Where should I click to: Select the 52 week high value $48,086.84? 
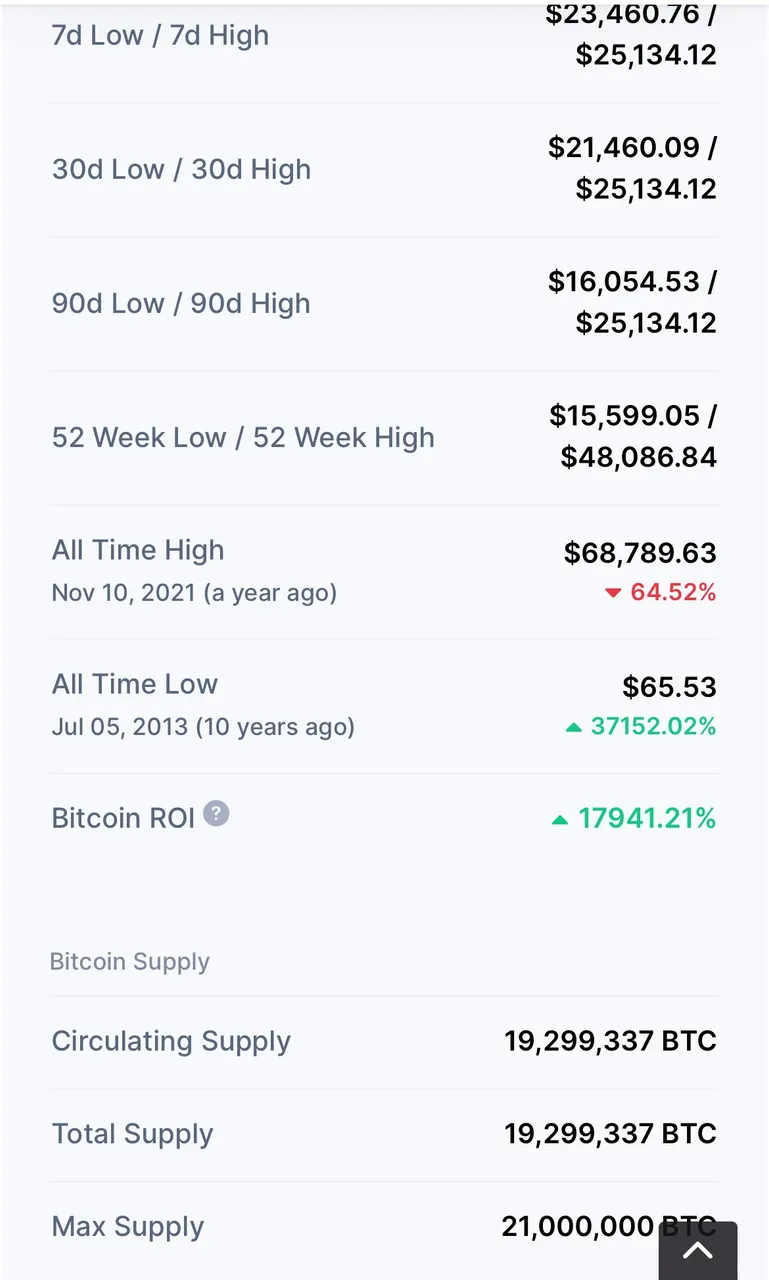638,458
